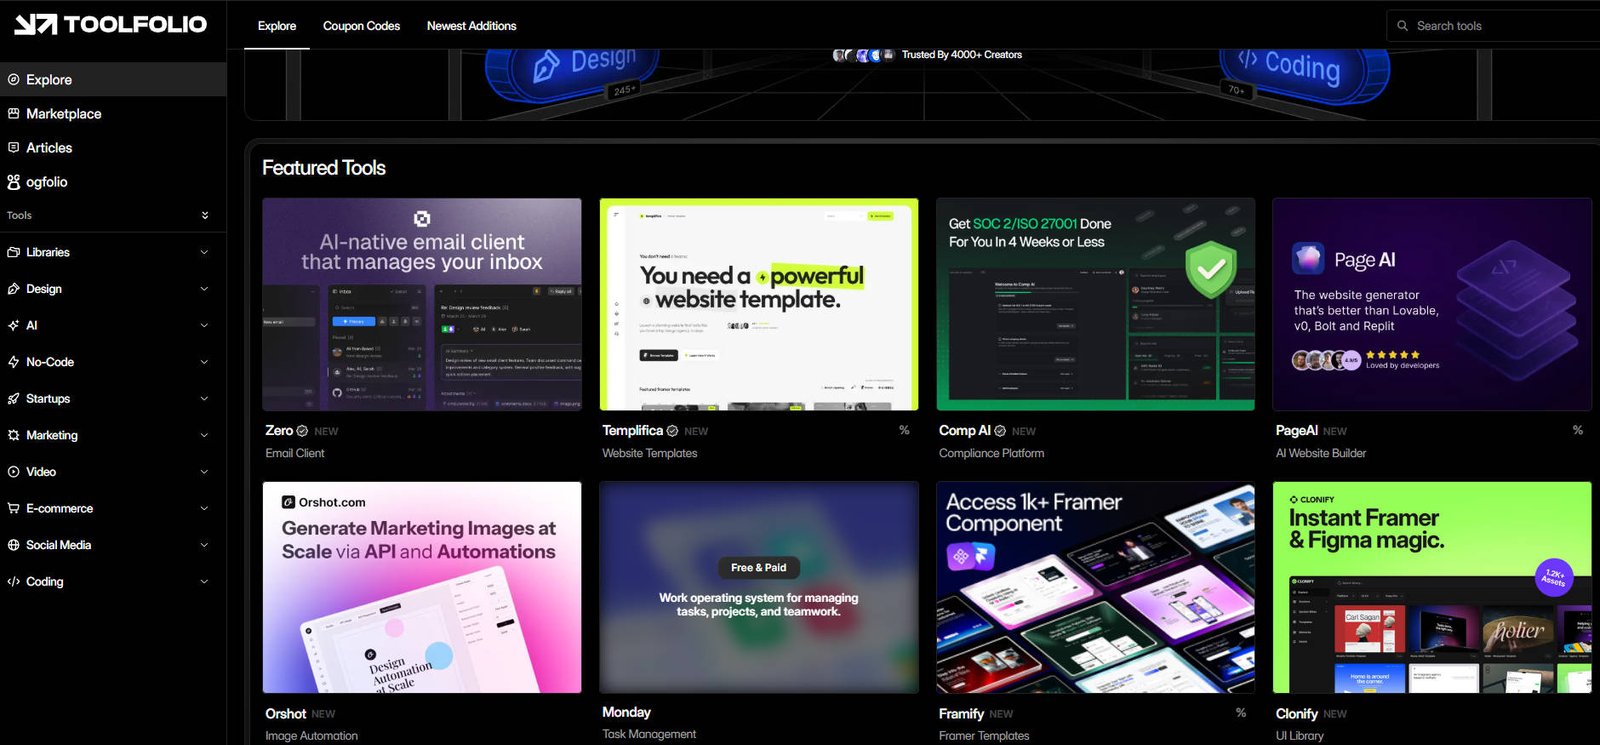Open the Coupon Codes tab
Image resolution: width=1600 pixels, height=745 pixels.
coord(361,26)
